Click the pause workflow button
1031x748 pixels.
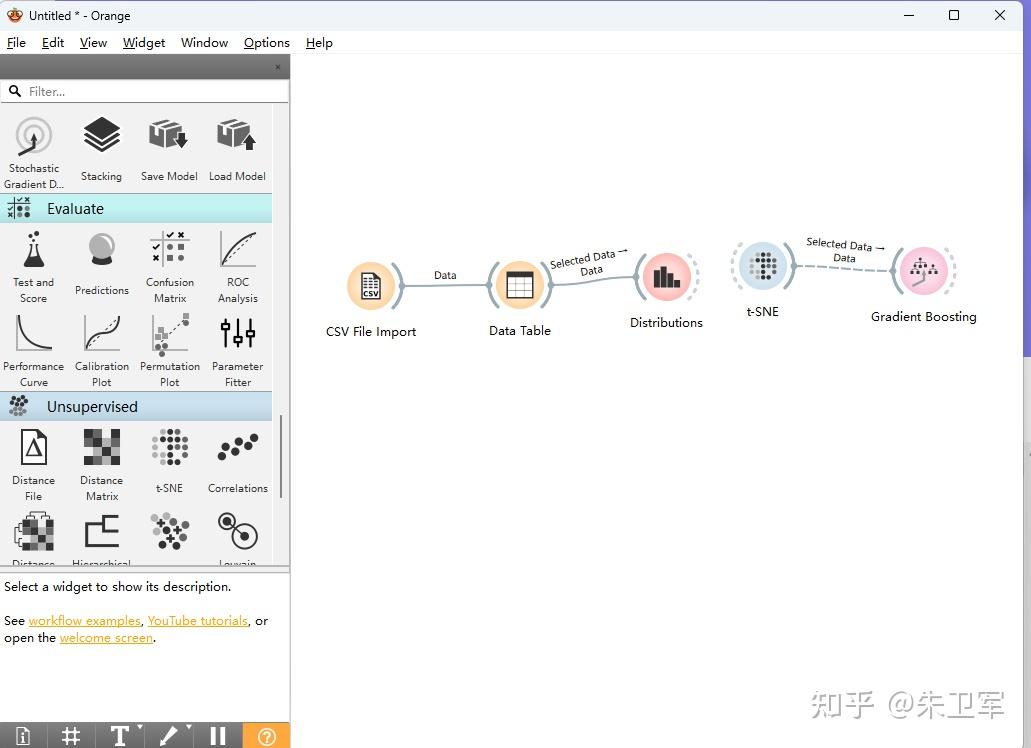(x=218, y=736)
